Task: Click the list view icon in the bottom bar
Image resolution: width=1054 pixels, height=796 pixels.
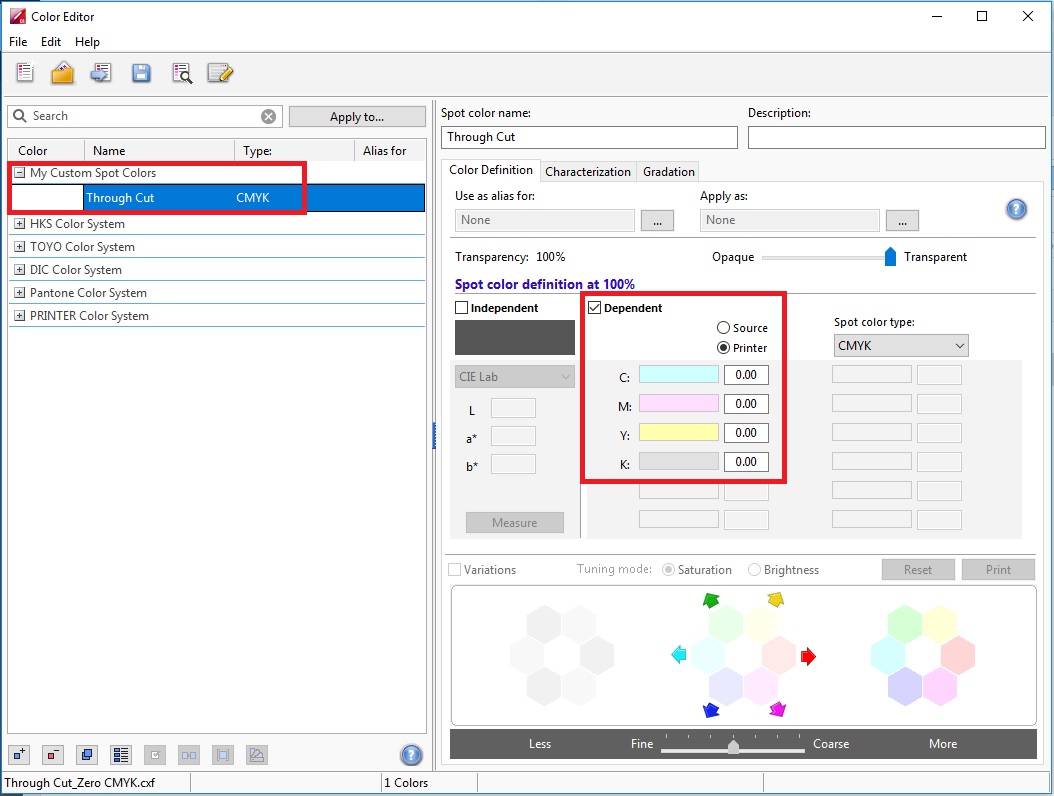Action: pos(121,755)
